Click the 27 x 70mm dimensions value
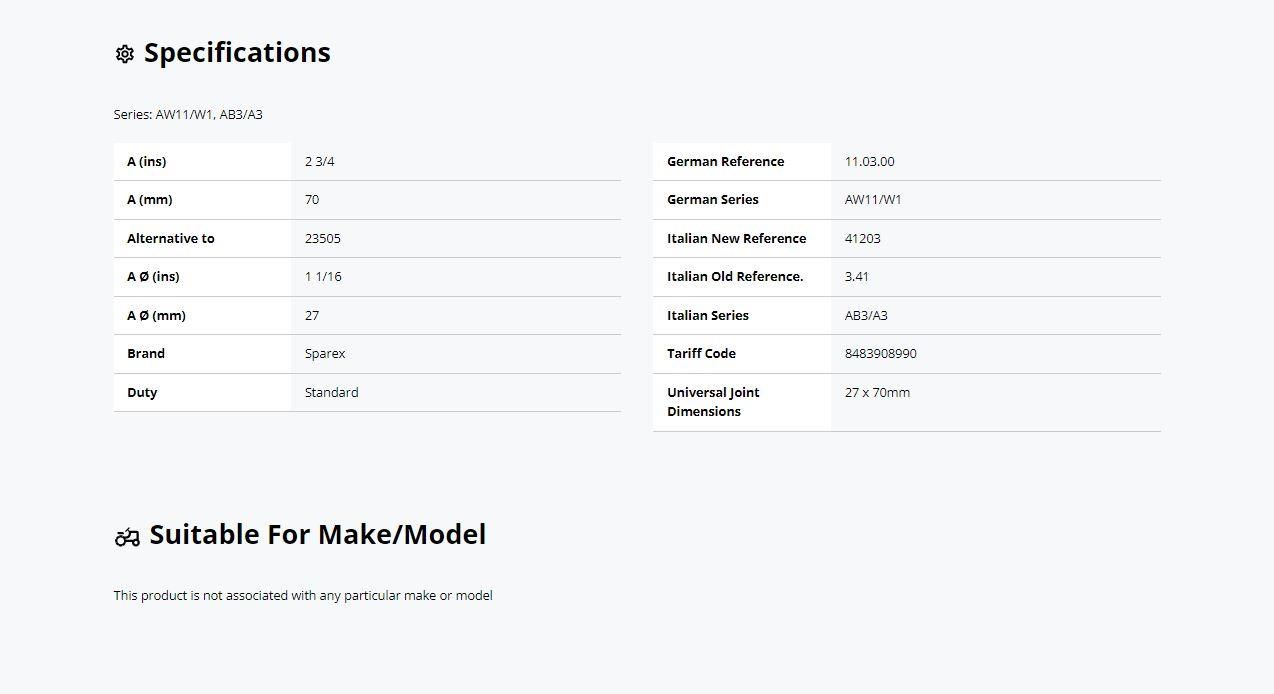The height and width of the screenshot is (694, 1274). (x=877, y=392)
